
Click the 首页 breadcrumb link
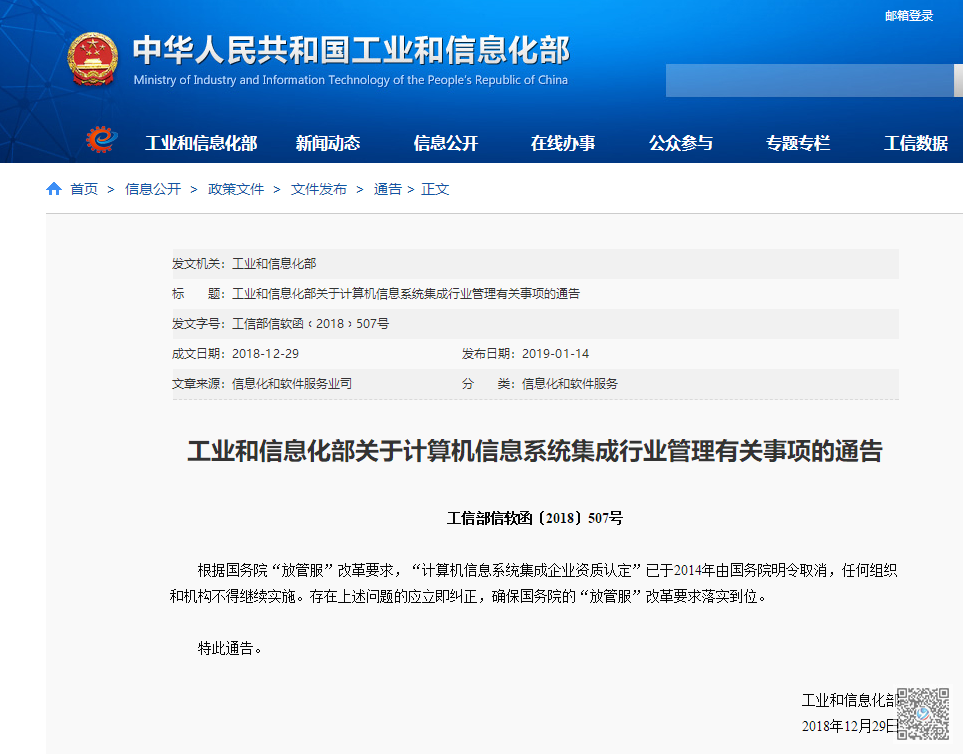pos(84,189)
